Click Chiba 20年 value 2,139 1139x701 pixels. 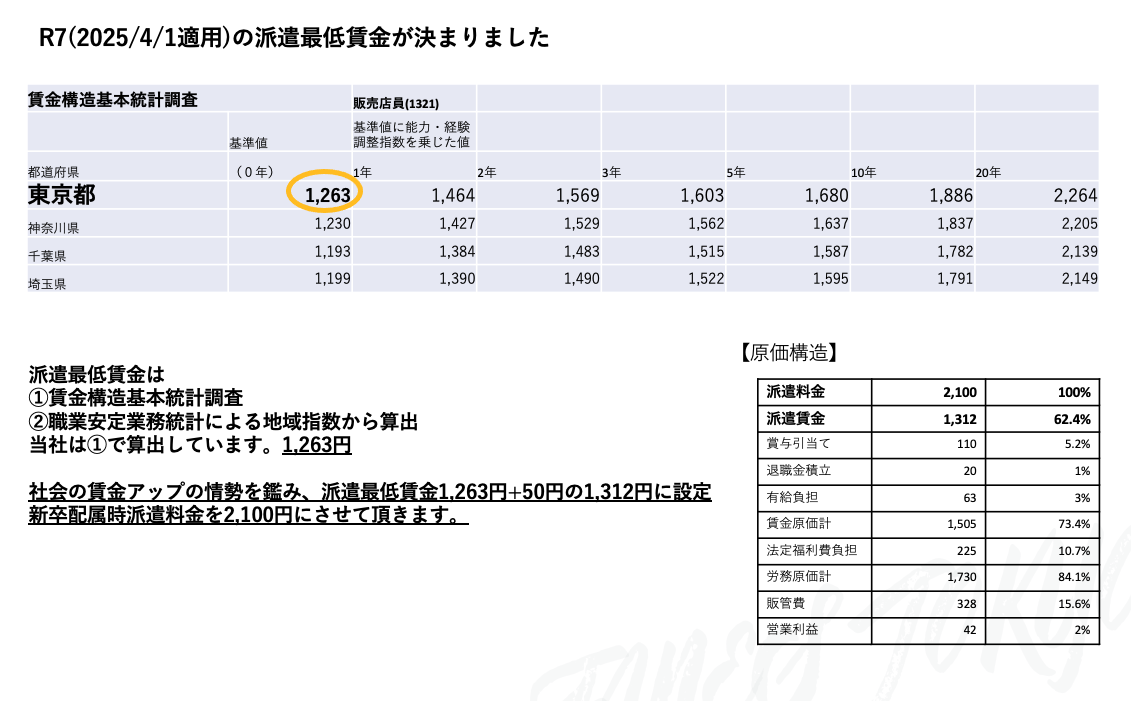[x=1079, y=251]
